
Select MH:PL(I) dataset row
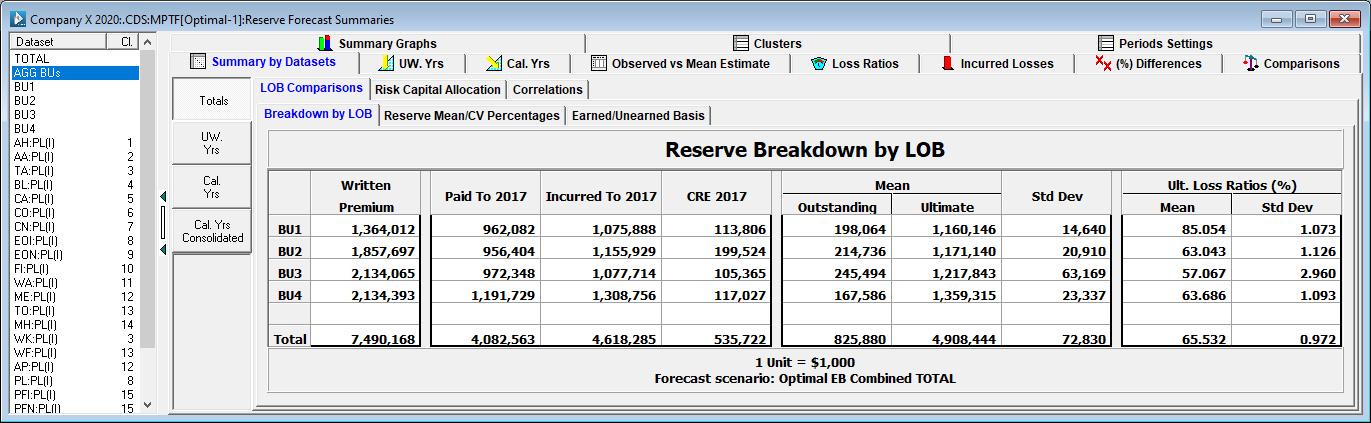[75, 325]
